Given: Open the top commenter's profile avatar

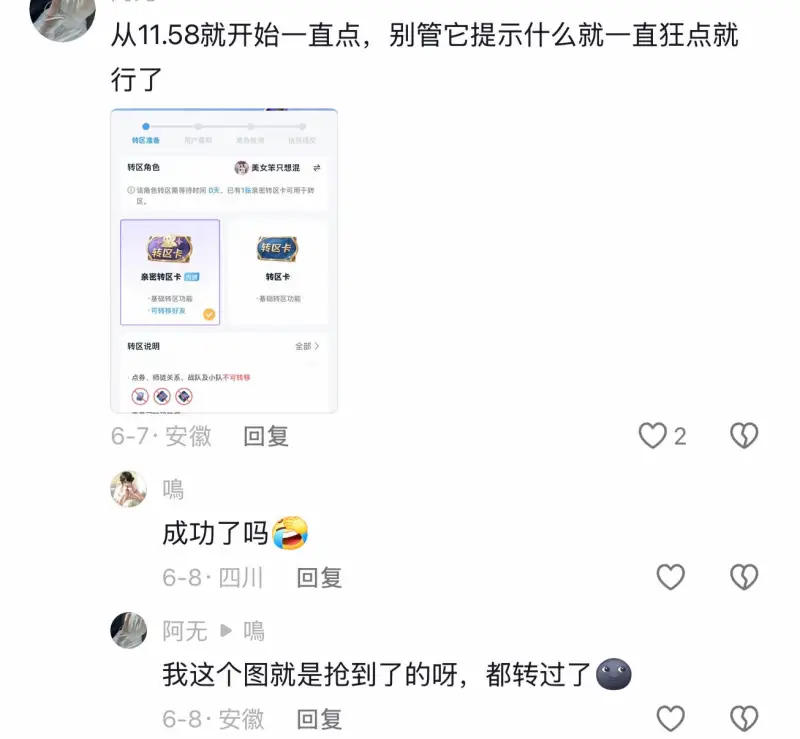Looking at the screenshot, I should click(x=63, y=15).
